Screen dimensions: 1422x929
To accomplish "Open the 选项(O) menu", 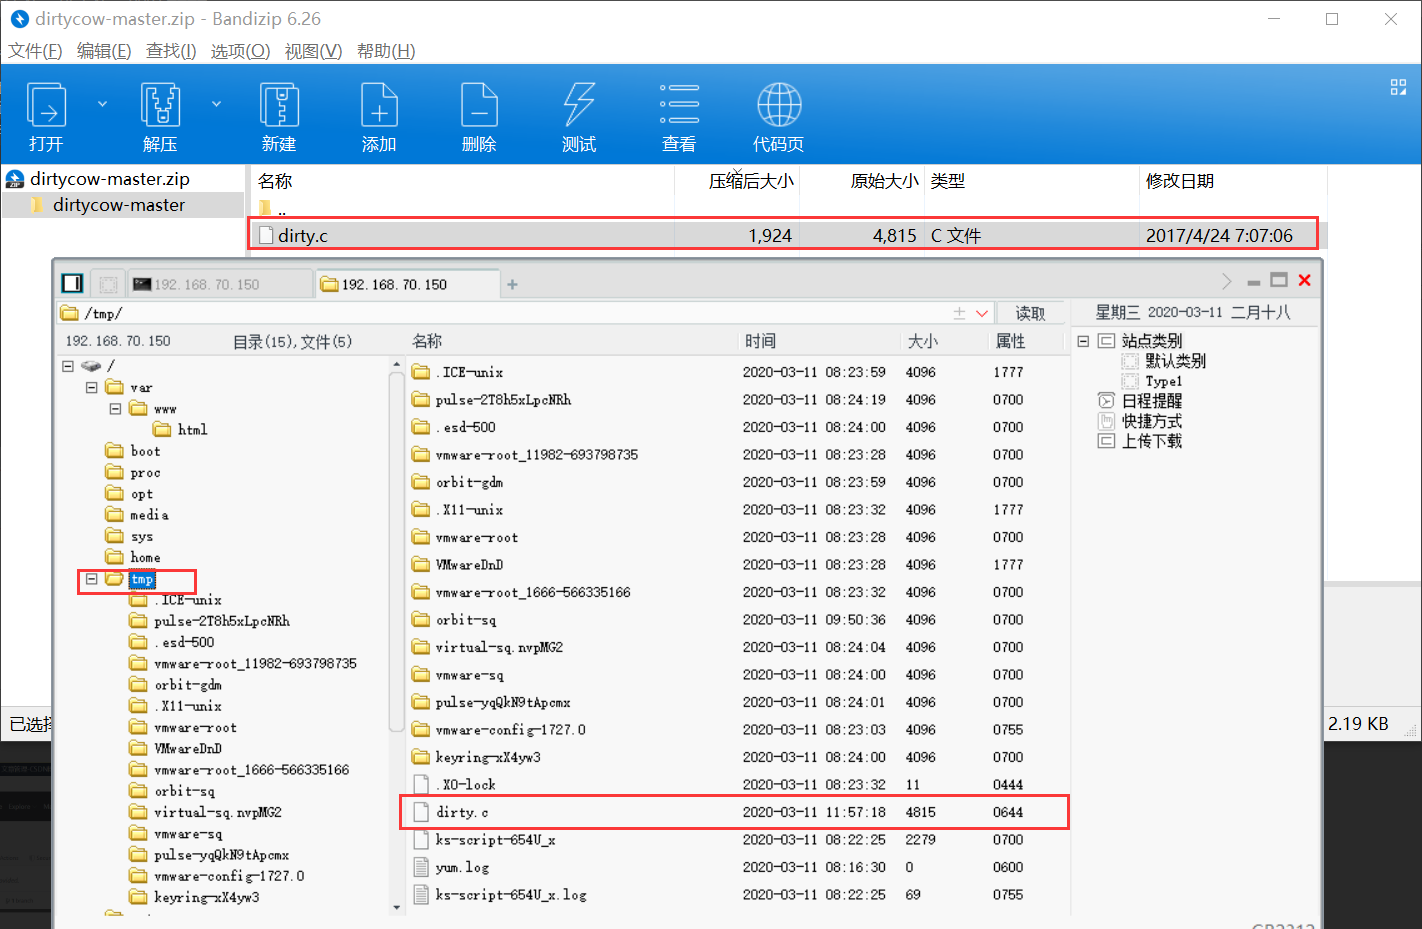I will 240,51.
